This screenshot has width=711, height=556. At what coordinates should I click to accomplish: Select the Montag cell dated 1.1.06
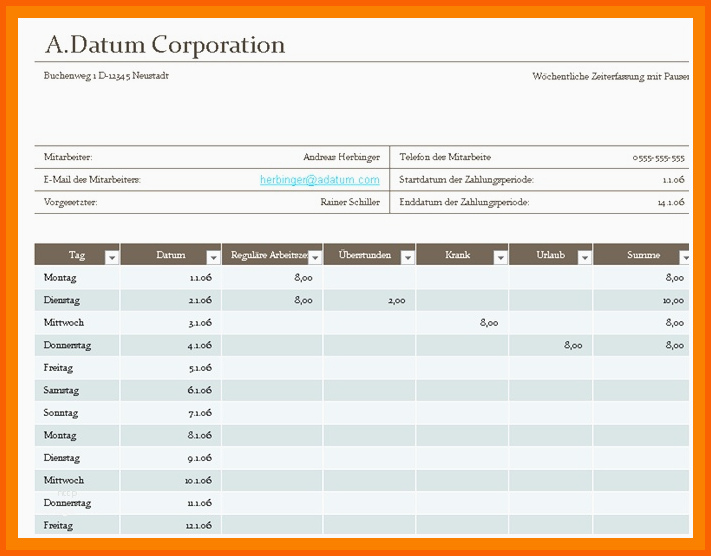click(x=77, y=278)
